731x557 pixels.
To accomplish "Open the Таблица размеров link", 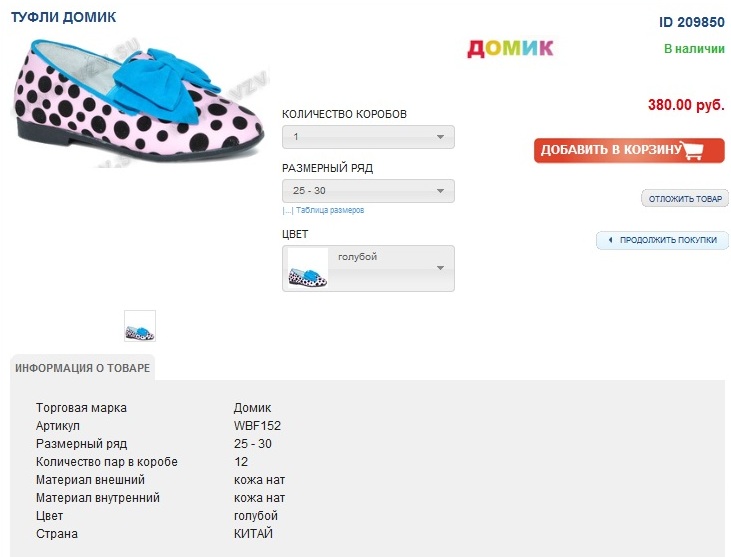I will tap(330, 211).
